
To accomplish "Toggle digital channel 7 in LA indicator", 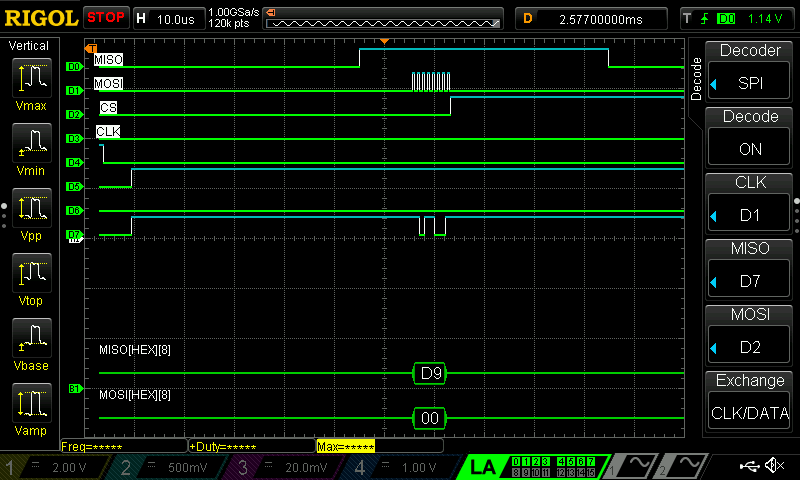I will point(591,462).
